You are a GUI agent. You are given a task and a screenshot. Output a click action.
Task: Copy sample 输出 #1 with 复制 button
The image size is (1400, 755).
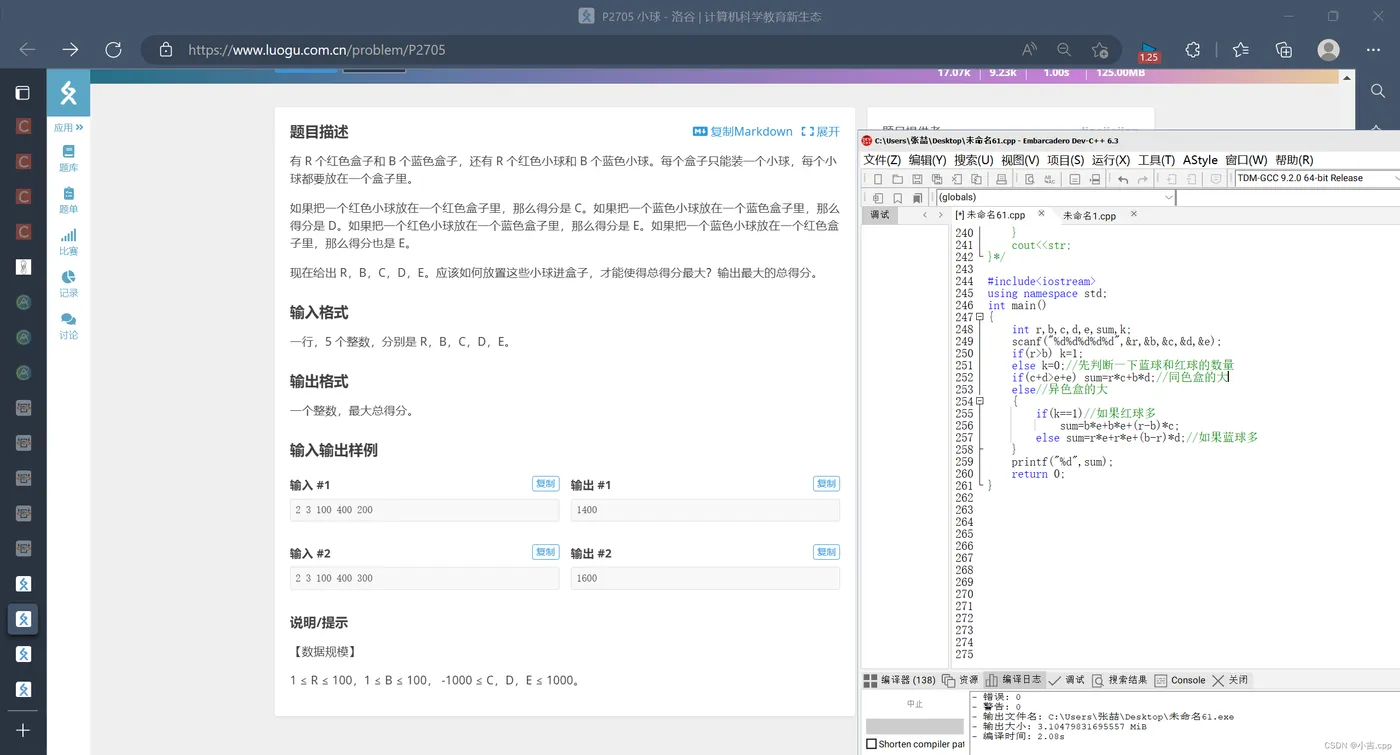click(x=826, y=484)
